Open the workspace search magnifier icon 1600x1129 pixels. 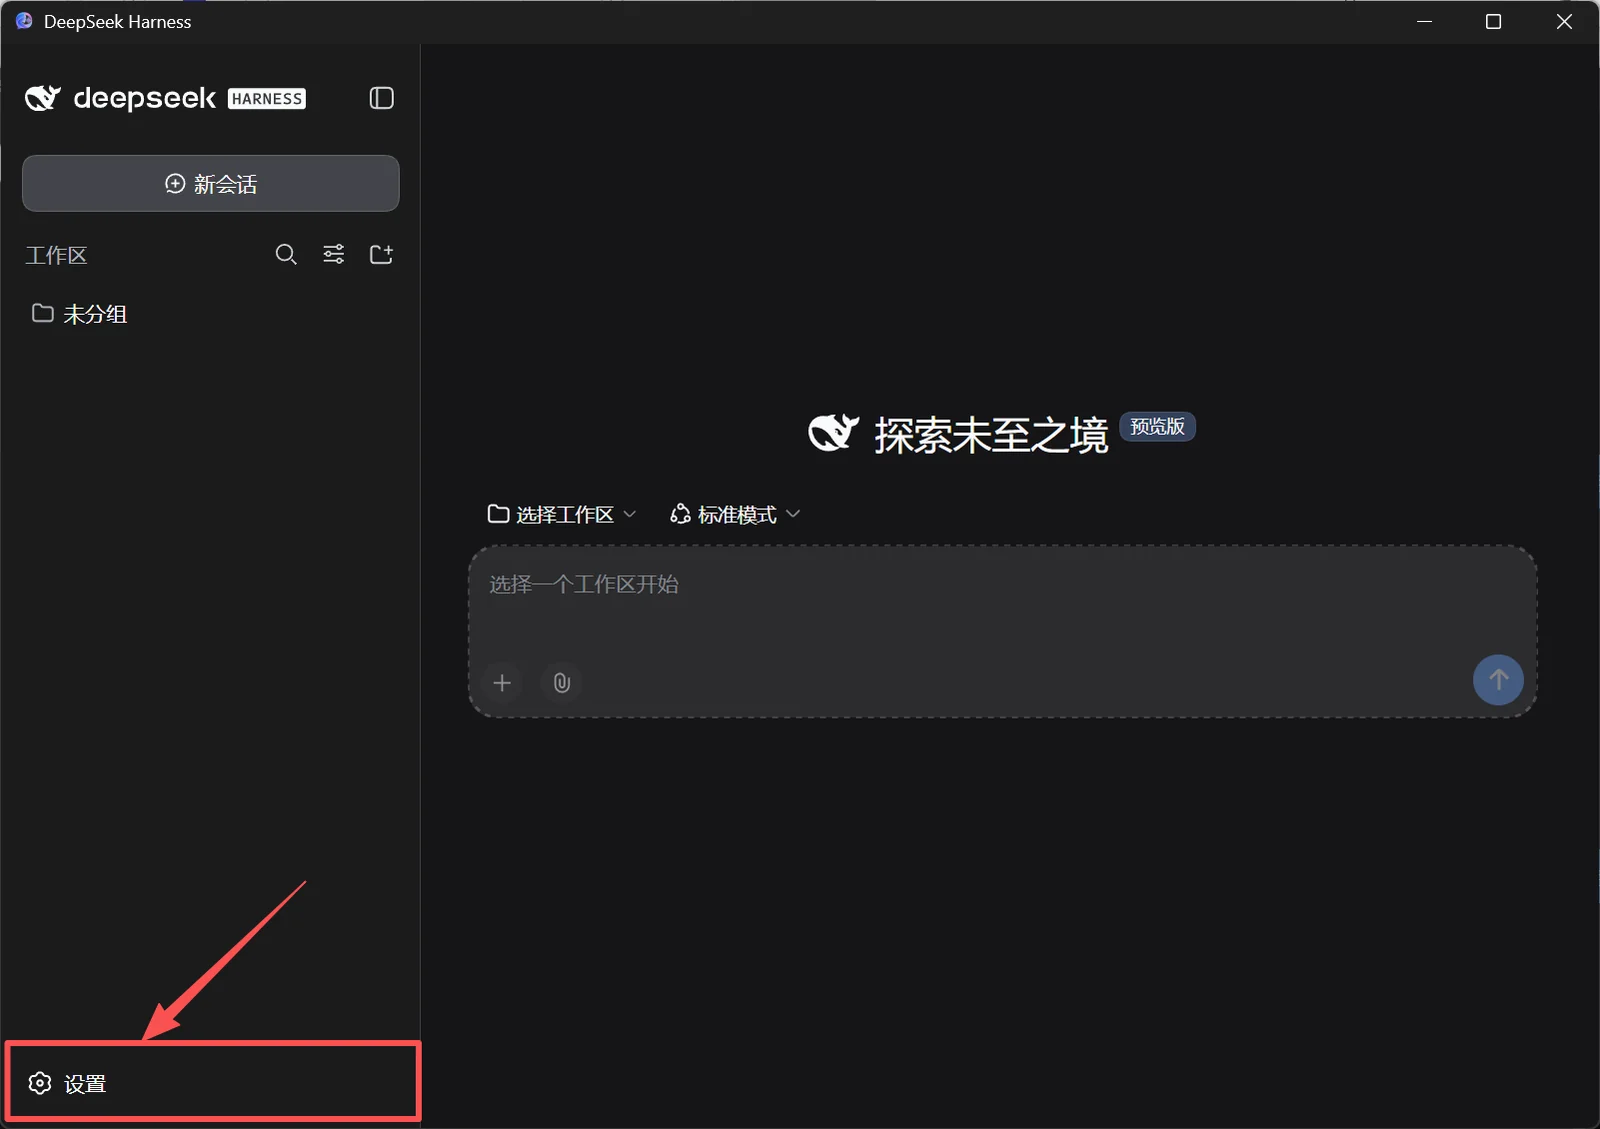tap(286, 254)
